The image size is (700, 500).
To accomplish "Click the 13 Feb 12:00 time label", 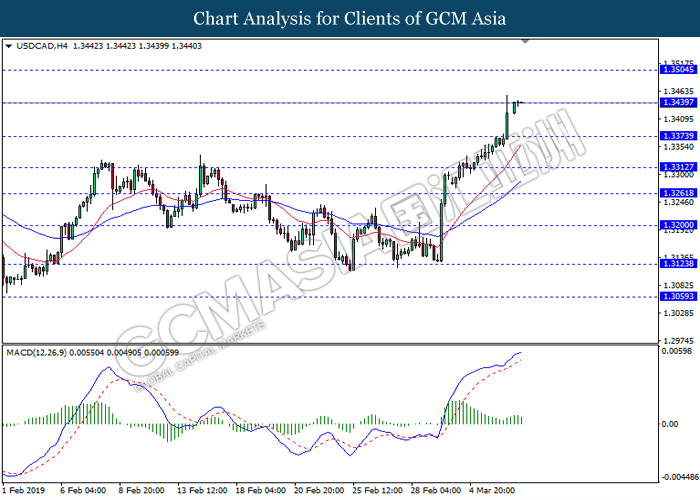I will pyautogui.click(x=202, y=490).
